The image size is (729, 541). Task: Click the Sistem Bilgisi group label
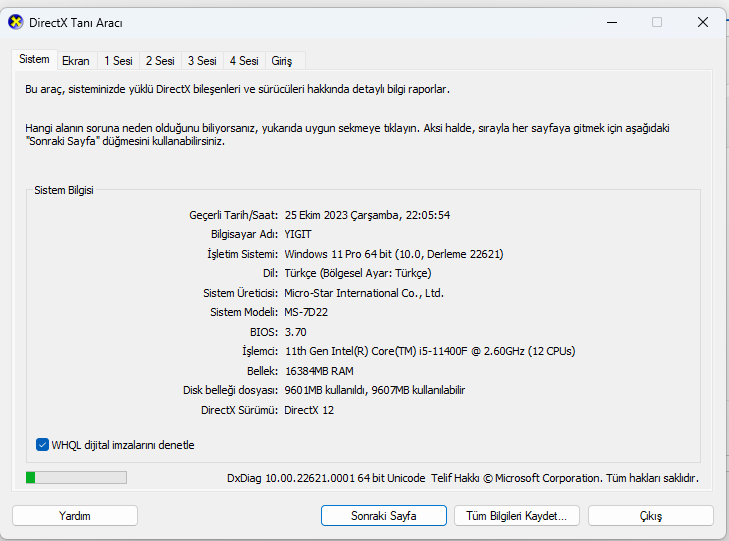64,190
